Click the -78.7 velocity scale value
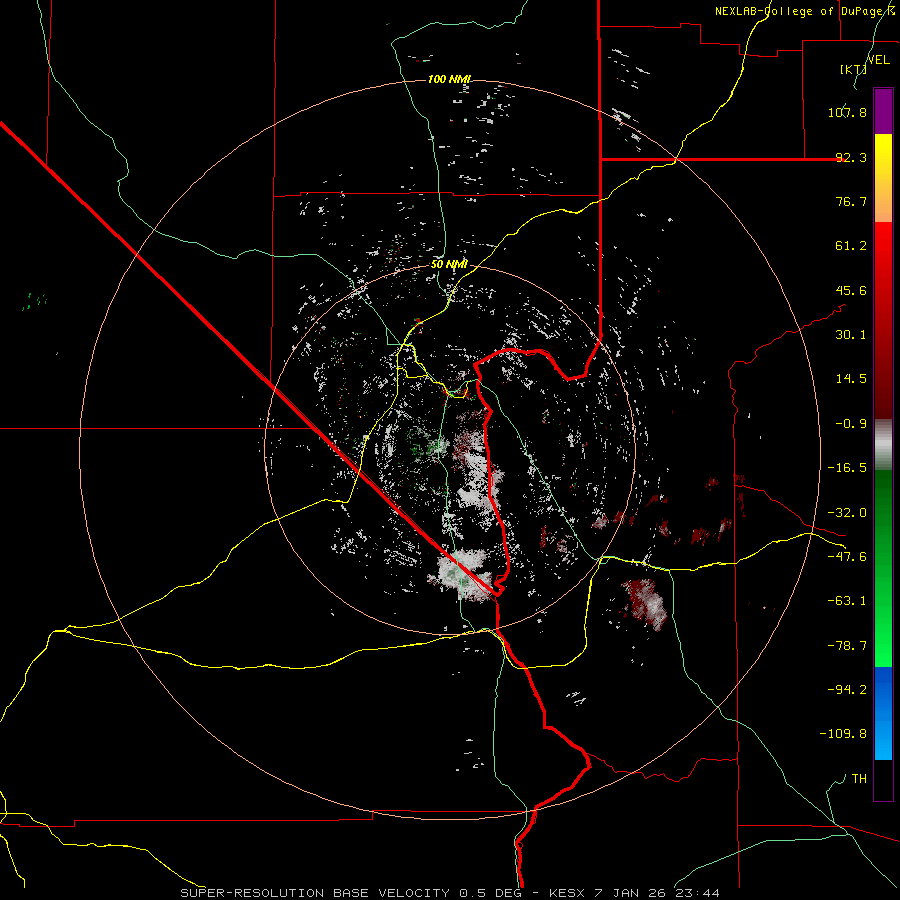900x900 pixels. click(847, 646)
